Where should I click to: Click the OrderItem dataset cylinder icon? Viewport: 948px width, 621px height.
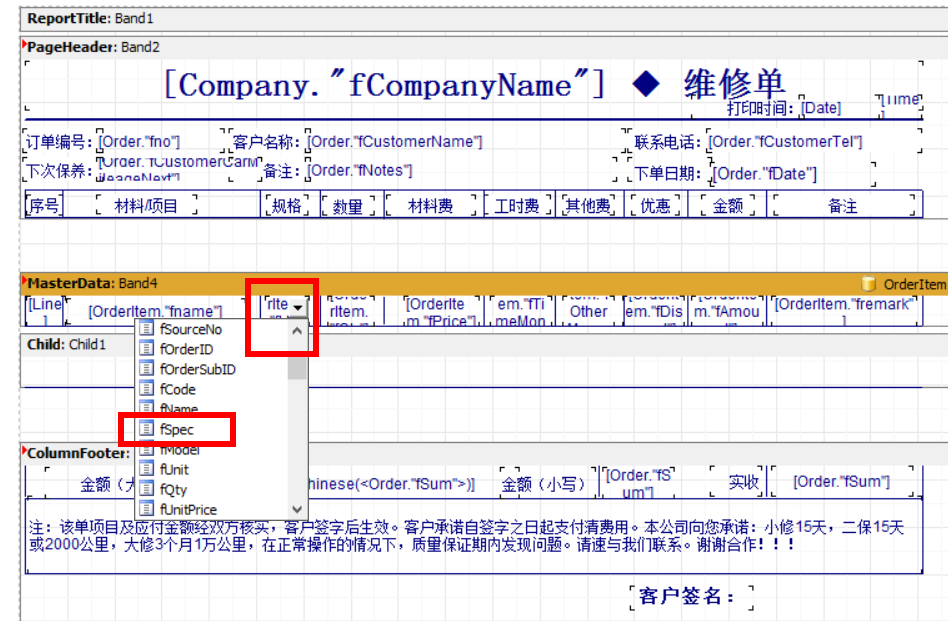pyautogui.click(x=868, y=284)
